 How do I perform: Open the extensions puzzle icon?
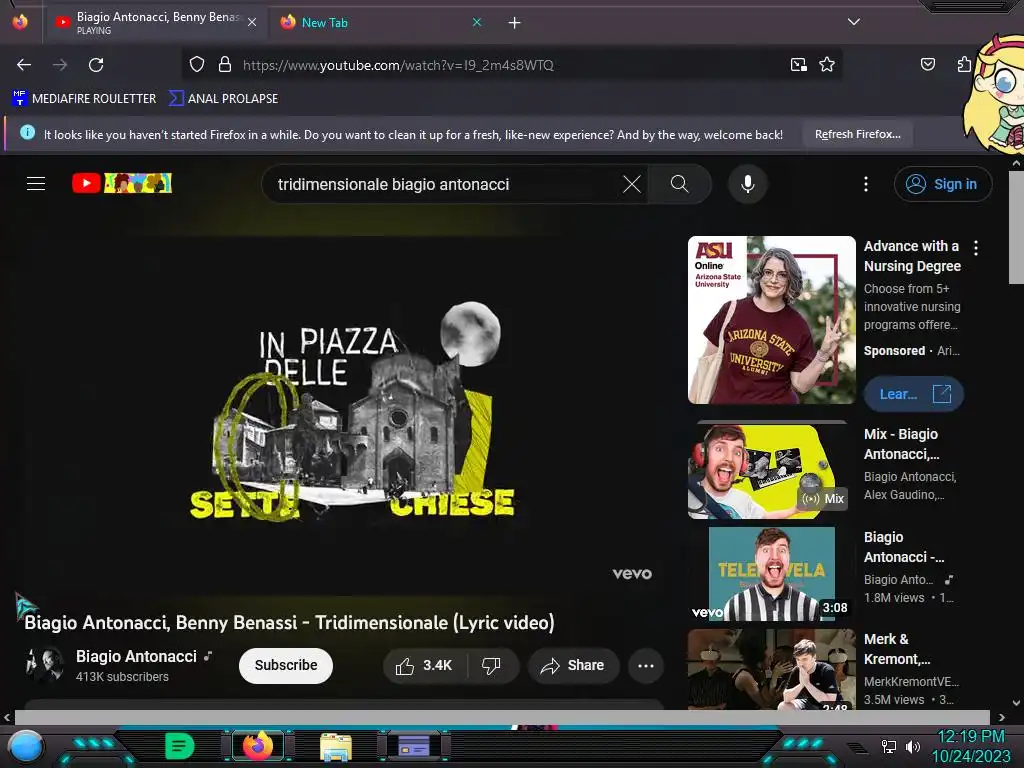coord(964,64)
